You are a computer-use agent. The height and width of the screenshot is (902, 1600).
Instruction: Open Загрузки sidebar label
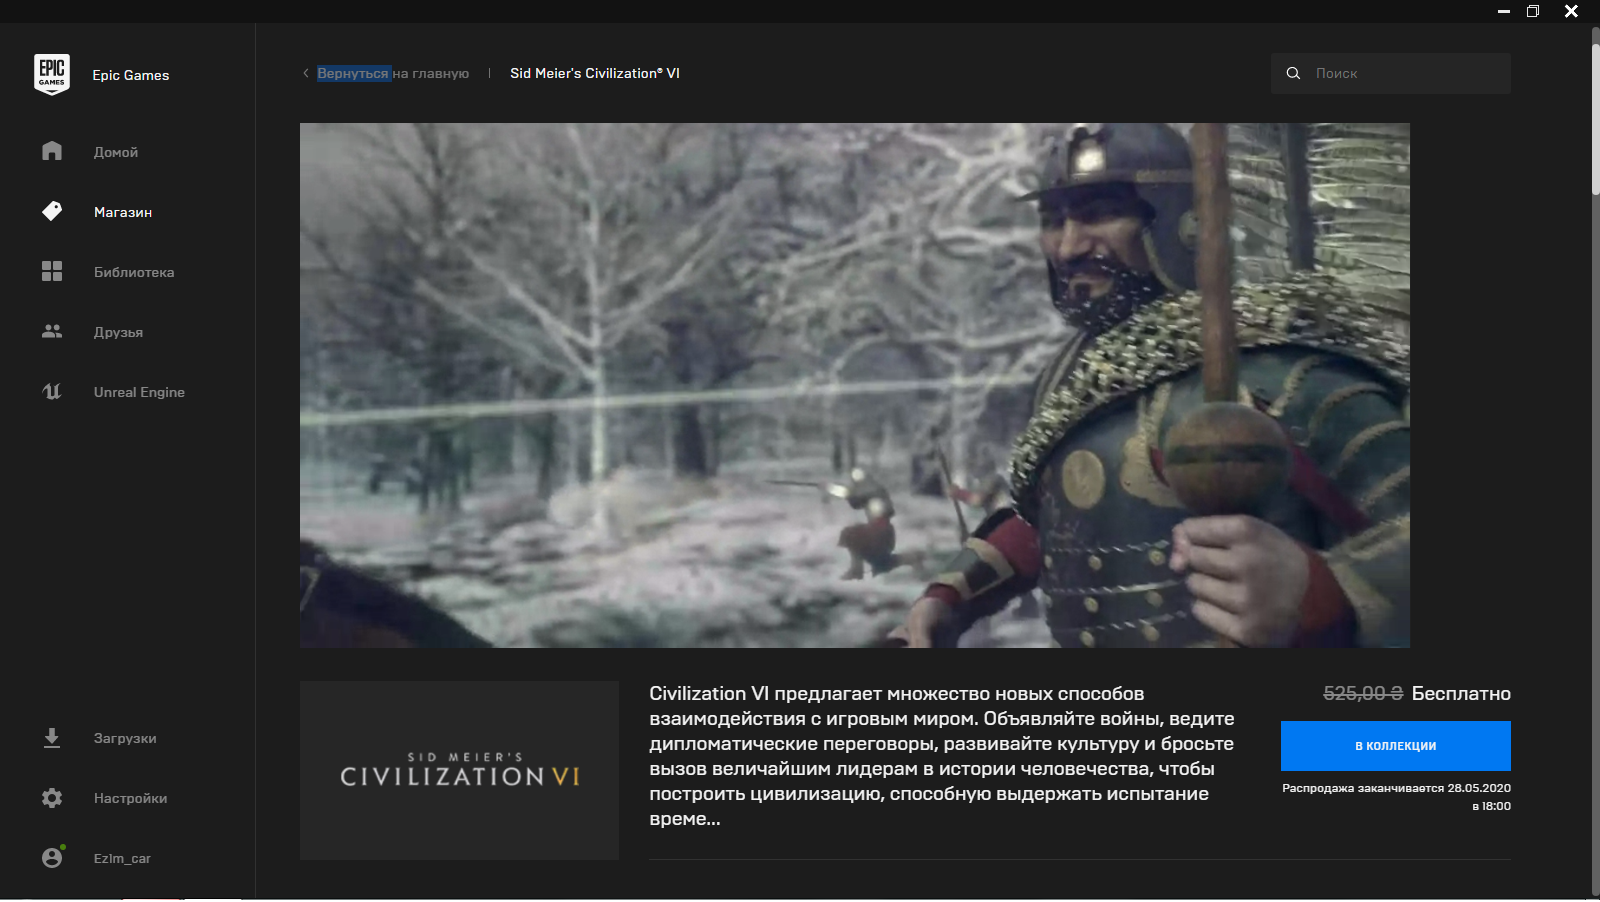(125, 738)
